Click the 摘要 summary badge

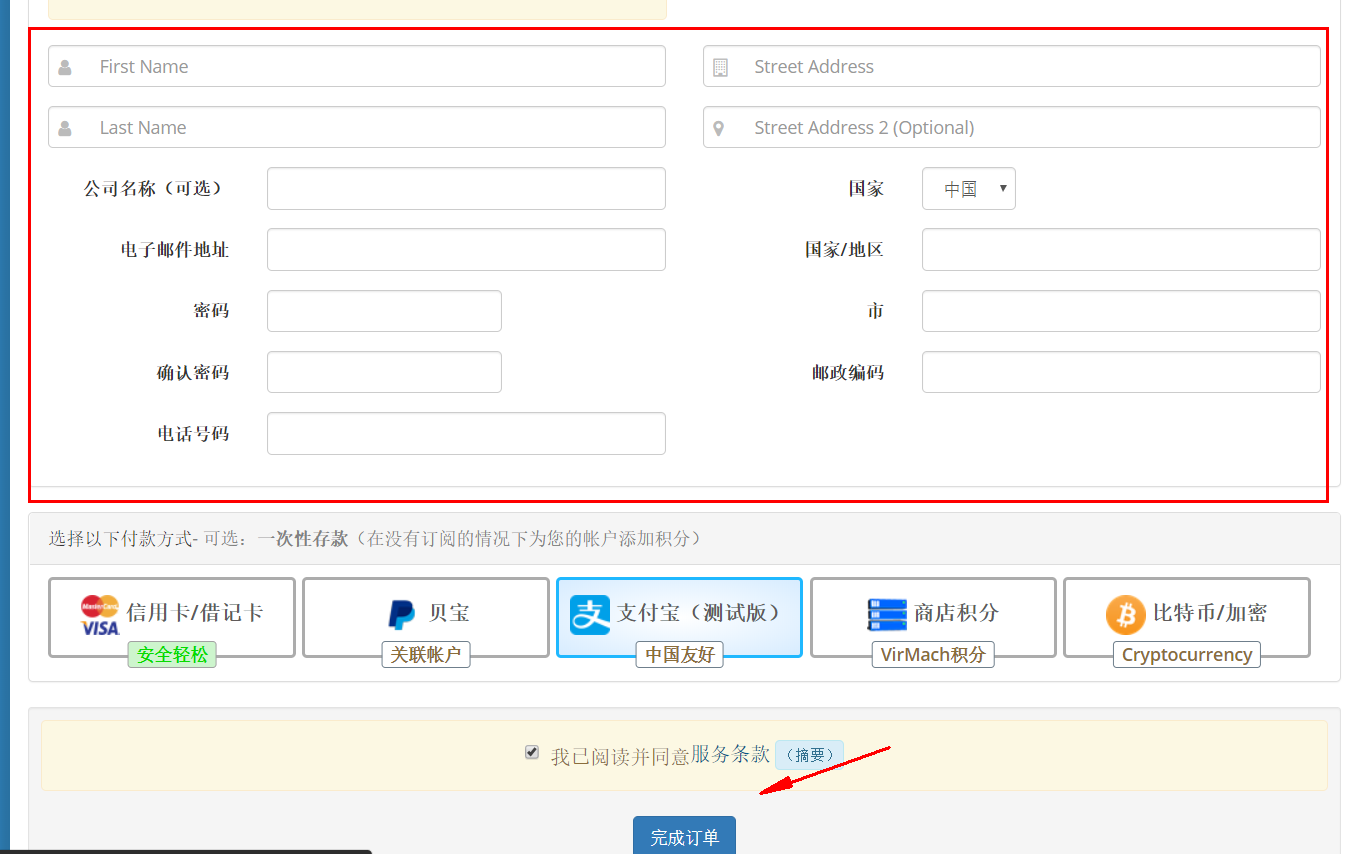pos(809,755)
